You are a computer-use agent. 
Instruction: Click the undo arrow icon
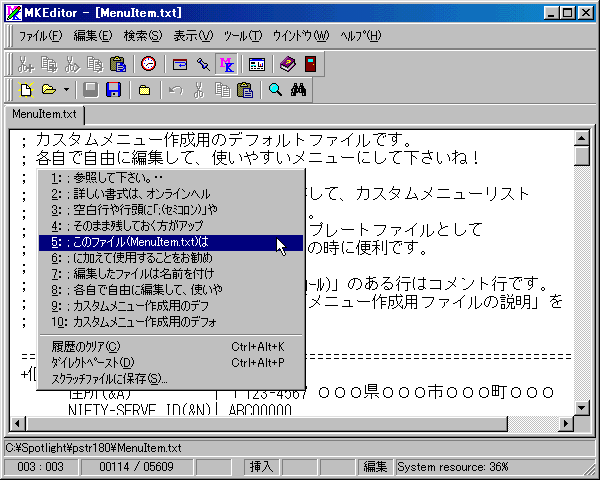[176, 90]
